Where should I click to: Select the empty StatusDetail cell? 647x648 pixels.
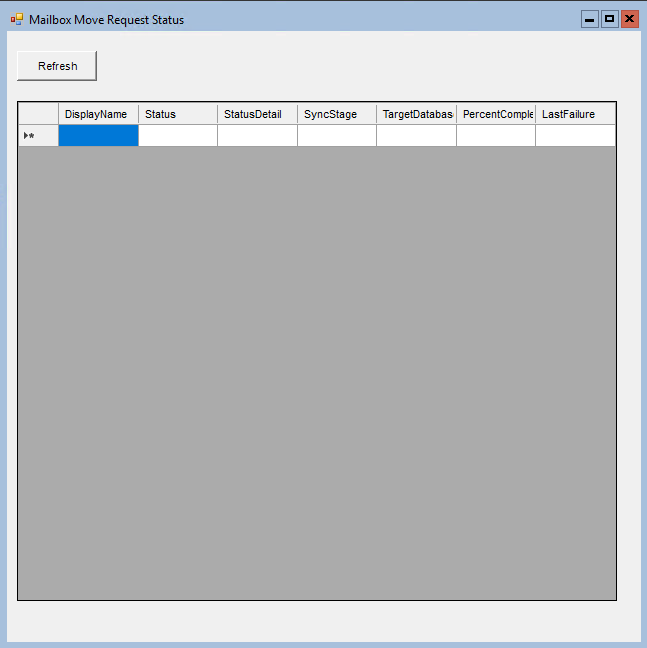(x=257, y=136)
